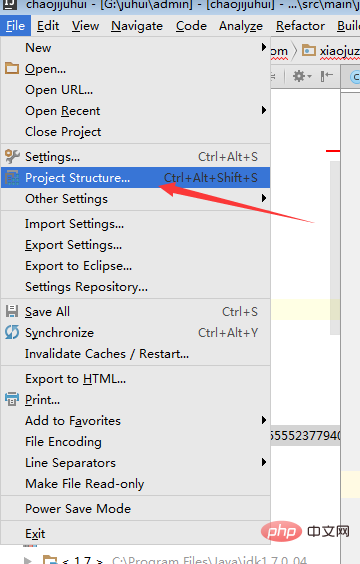Click the gear icon in the toolbar

tap(299, 76)
